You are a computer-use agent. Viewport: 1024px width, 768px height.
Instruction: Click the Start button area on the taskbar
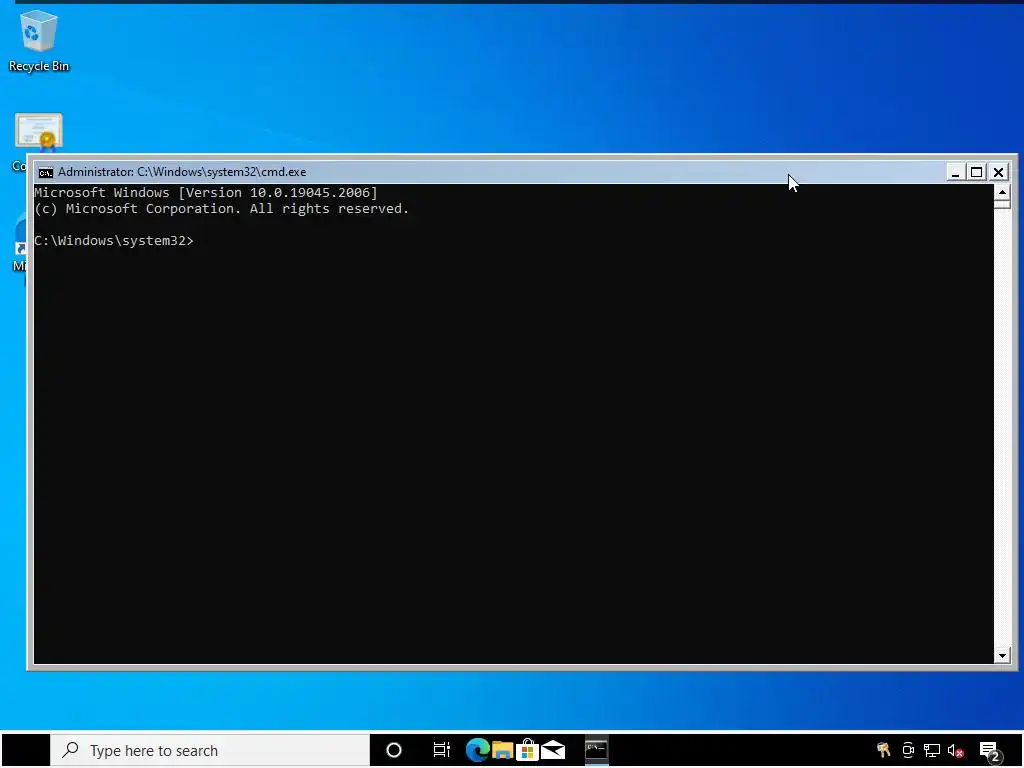point(25,750)
